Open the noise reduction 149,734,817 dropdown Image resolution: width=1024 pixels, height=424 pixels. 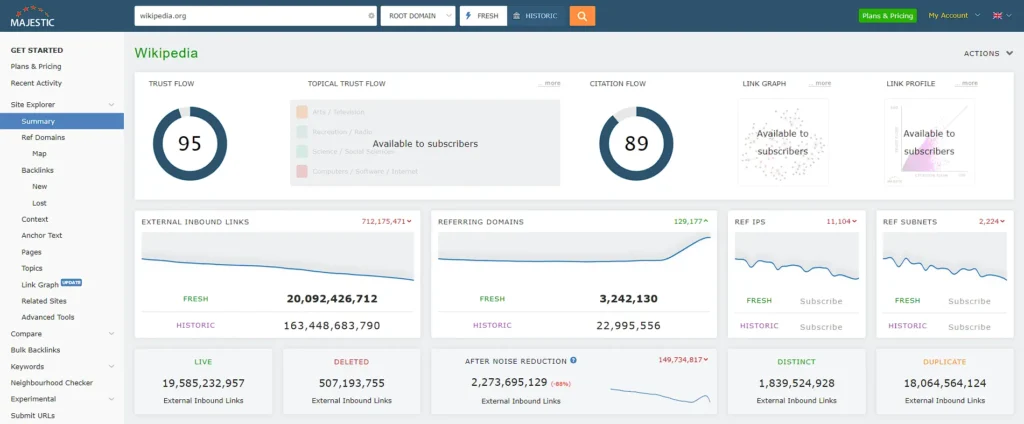[683, 359]
